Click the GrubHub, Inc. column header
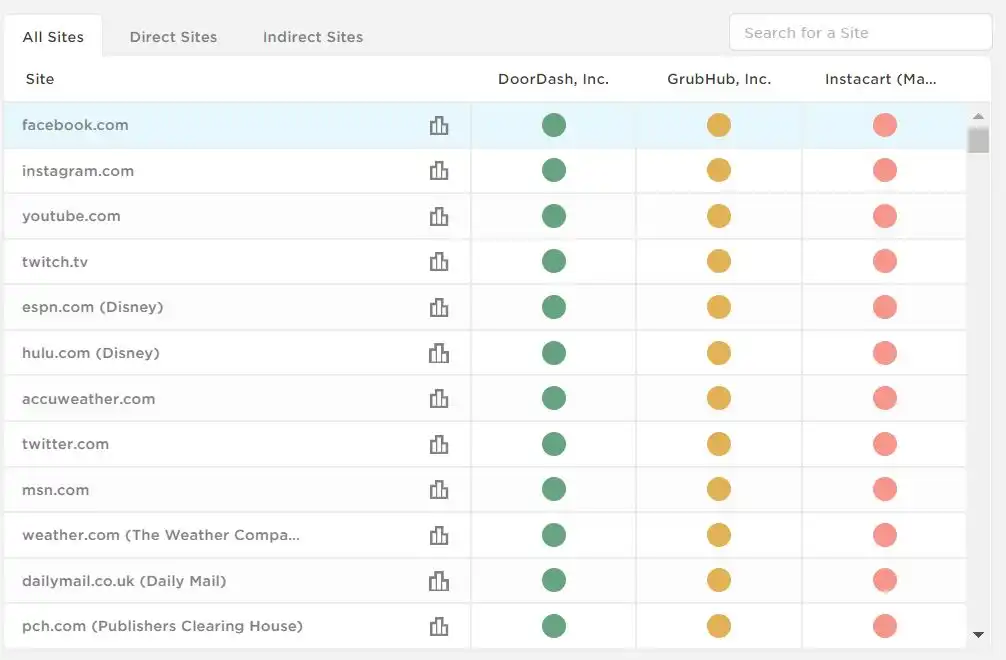Screen dimensions: 1006x660 coord(719,79)
